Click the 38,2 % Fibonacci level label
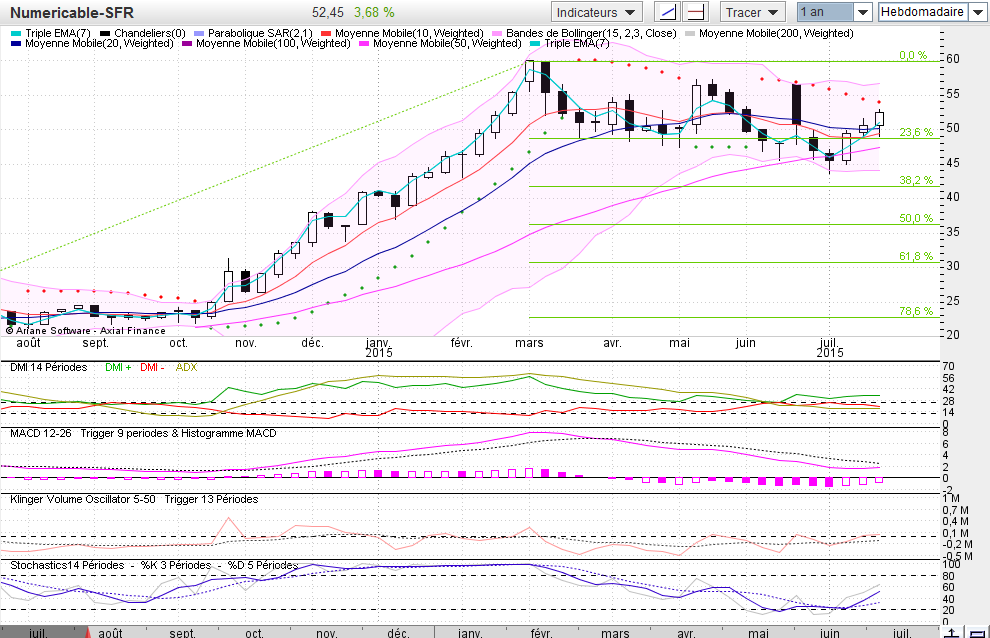Image resolution: width=990 pixels, height=638 pixels. tap(915, 180)
